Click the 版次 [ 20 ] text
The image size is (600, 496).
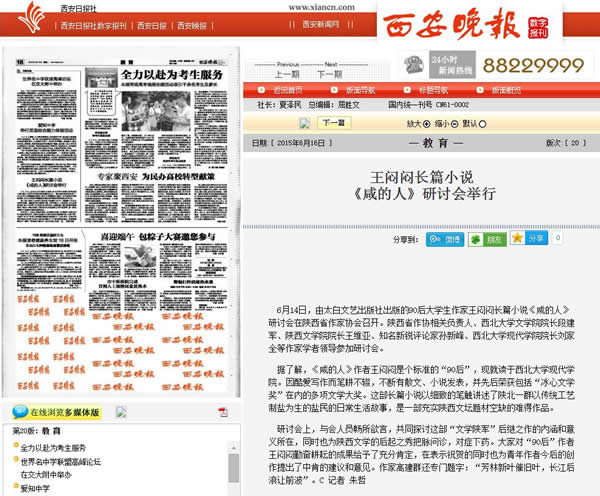tap(566, 143)
